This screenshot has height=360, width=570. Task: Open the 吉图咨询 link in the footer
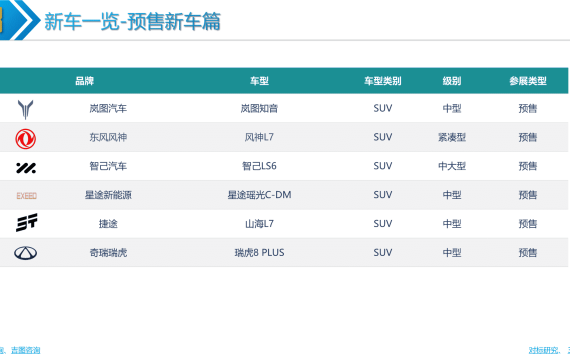point(25,350)
